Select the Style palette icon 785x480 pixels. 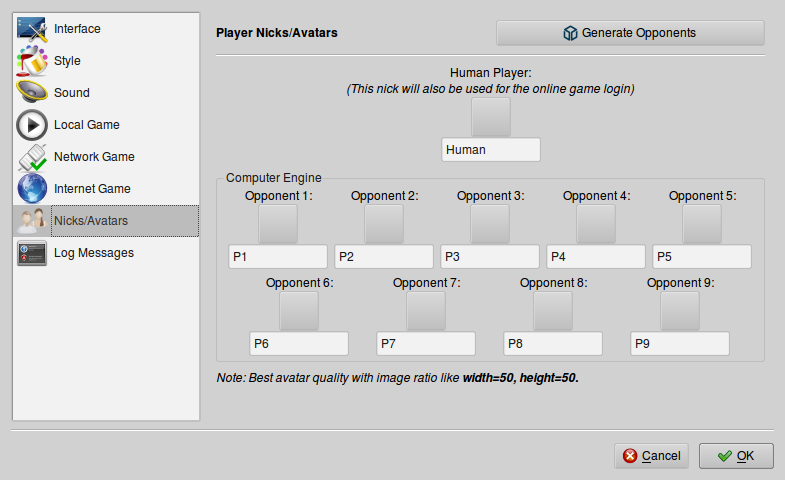pyautogui.click(x=32, y=61)
